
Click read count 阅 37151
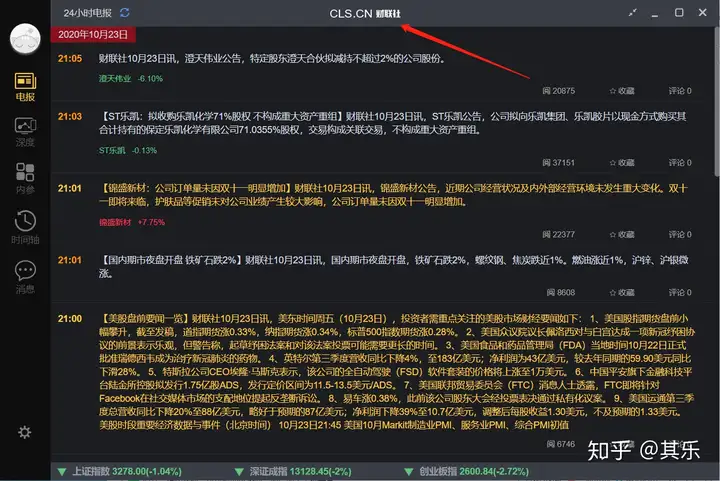point(558,162)
